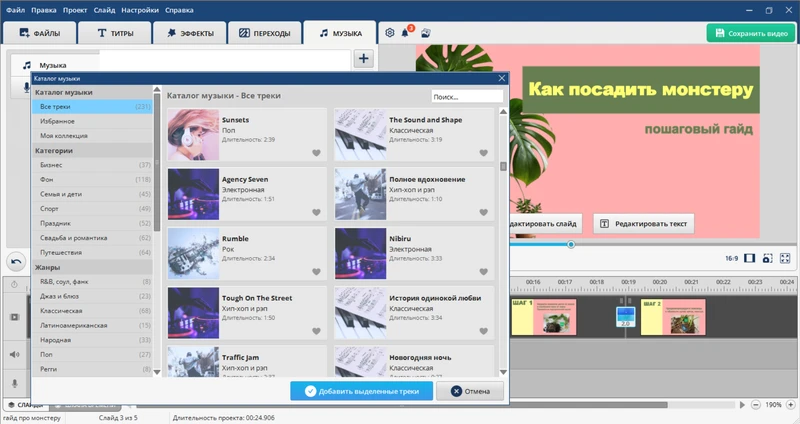Click Добавить выделенные треки button
The width and height of the screenshot is (800, 424).
click(x=362, y=391)
